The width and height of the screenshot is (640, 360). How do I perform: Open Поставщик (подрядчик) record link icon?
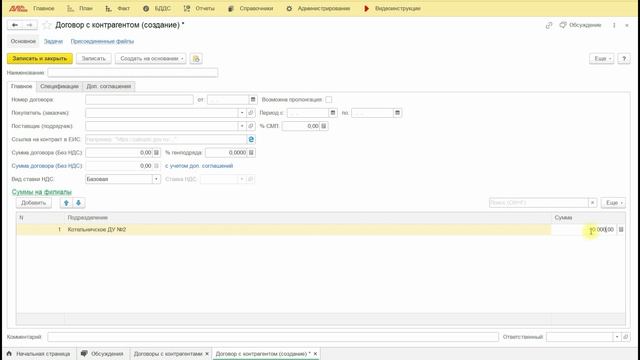tap(251, 126)
